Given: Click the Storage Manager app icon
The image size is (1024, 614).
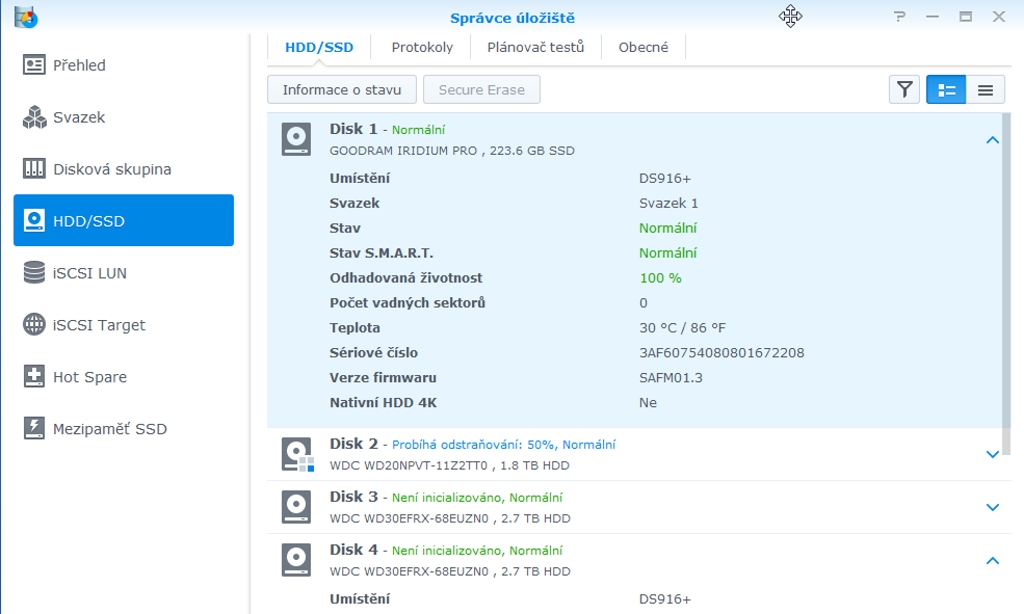Looking at the screenshot, I should pos(26,17).
